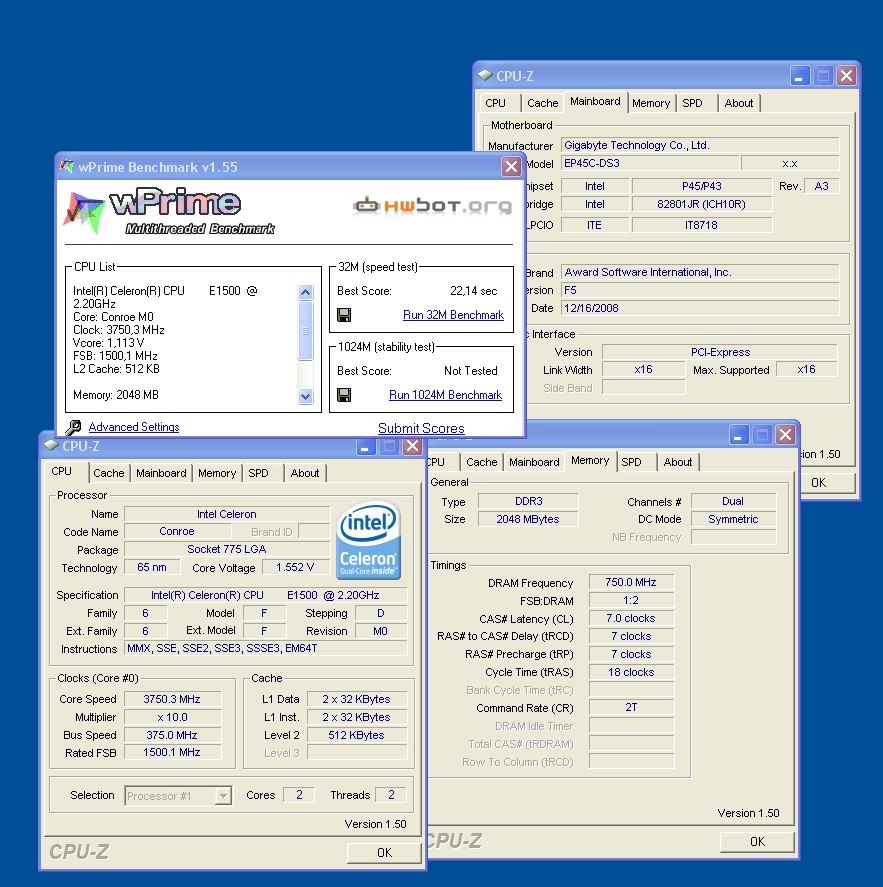Click the 82801JR (ICH10R) southbridge value
Image resolution: width=883 pixels, height=887 pixels.
(701, 204)
